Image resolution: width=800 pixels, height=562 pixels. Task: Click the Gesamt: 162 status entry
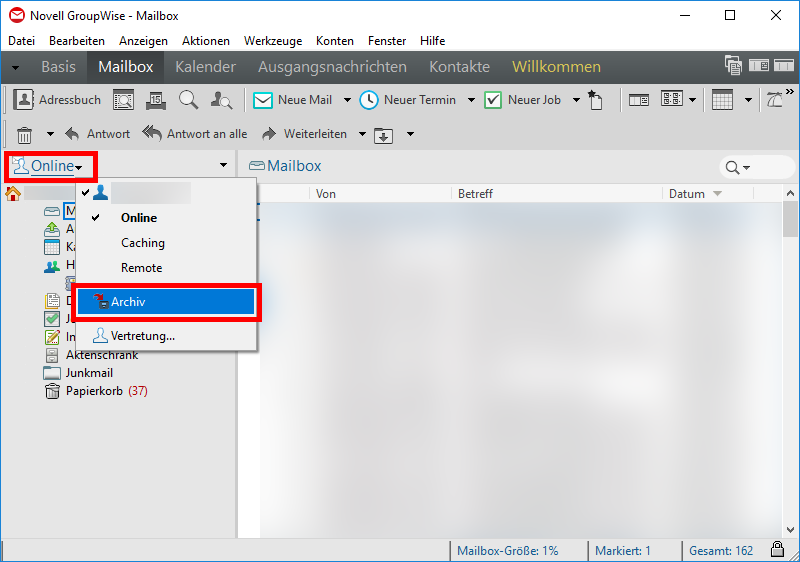coord(721,551)
